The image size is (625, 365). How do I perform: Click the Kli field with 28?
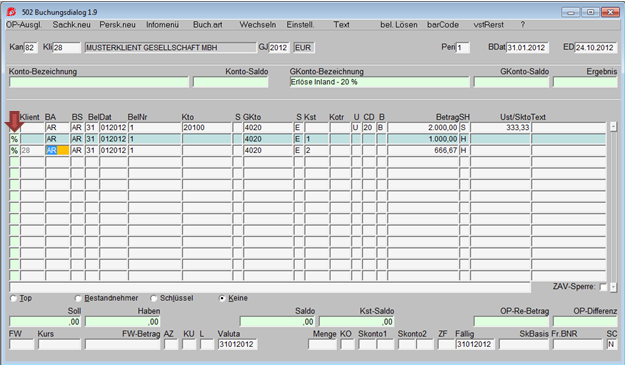point(67,48)
